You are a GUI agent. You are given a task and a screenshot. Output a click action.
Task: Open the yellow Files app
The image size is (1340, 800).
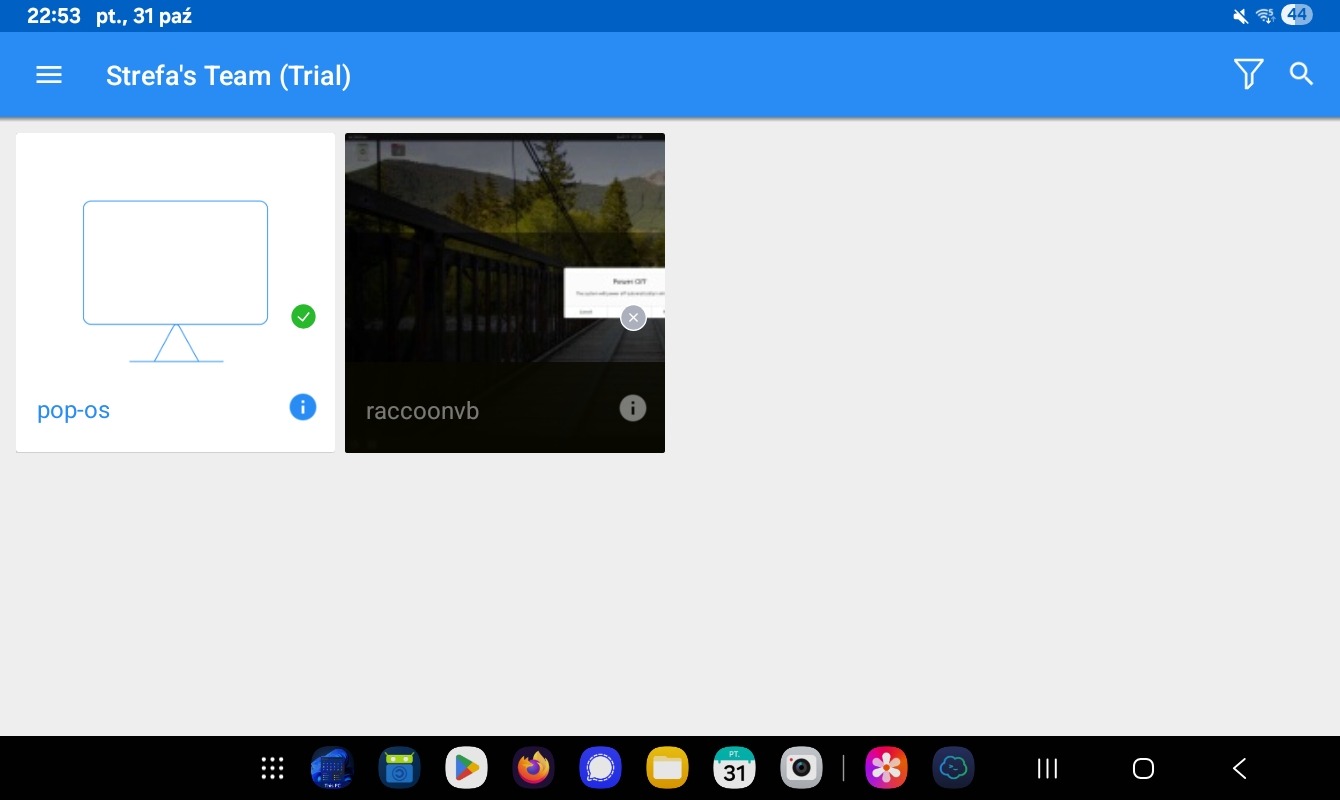coord(667,768)
